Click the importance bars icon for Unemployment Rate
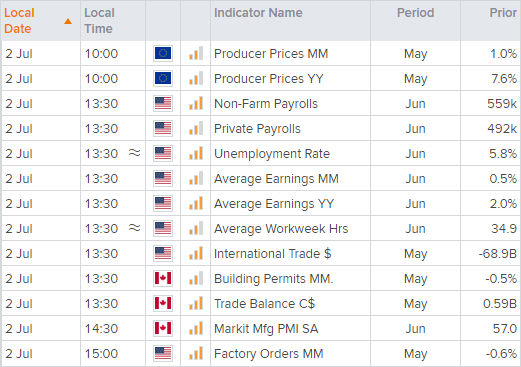521x367 pixels. (196, 153)
